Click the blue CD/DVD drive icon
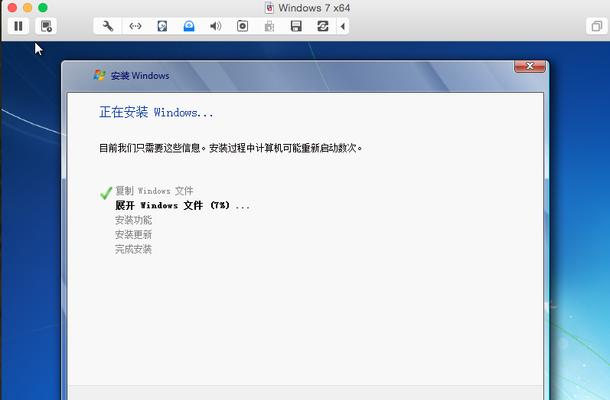 click(189, 26)
